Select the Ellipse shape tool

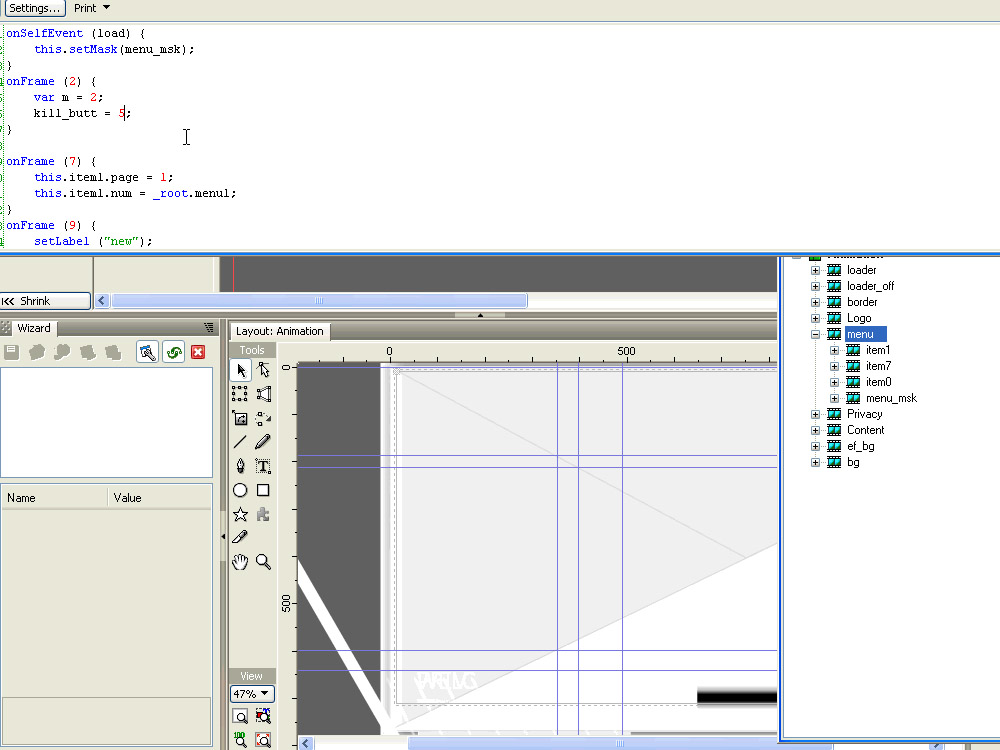click(x=240, y=490)
